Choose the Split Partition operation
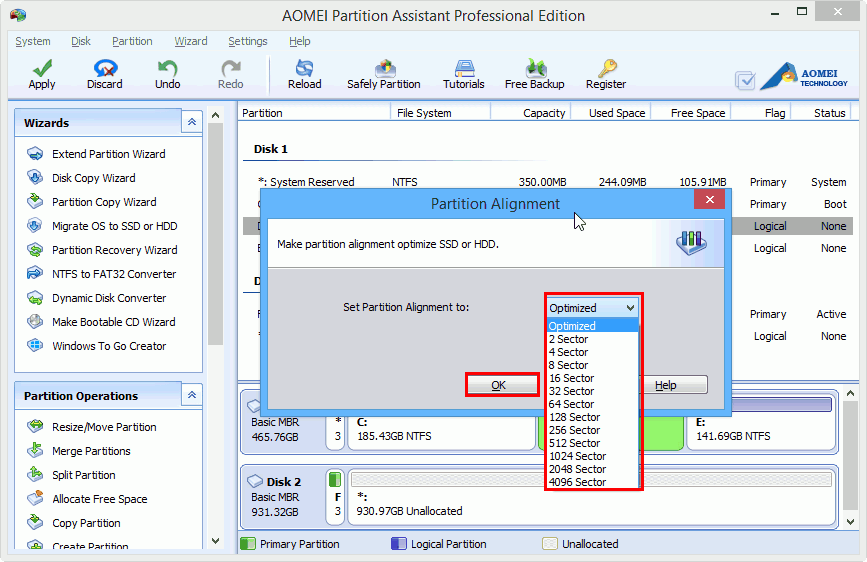867x562 pixels. pos(83,475)
